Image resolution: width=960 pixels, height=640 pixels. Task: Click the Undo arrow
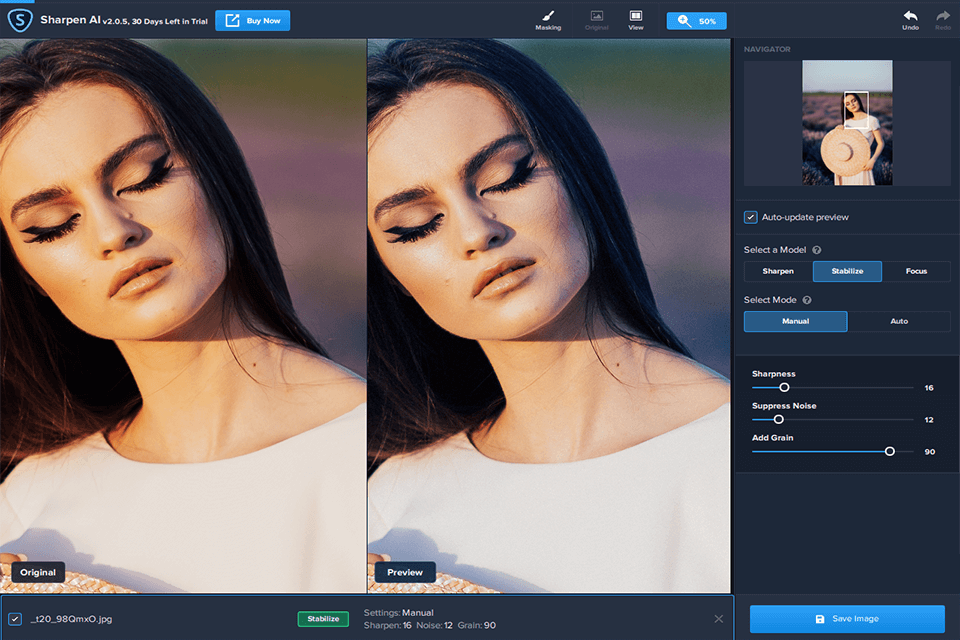(910, 18)
